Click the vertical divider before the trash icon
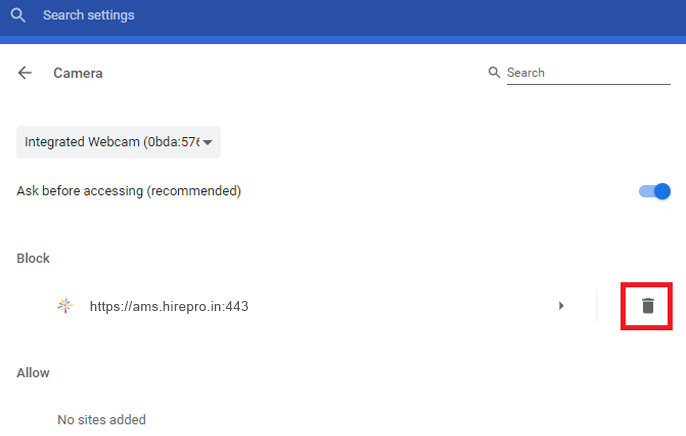Image resolution: width=686 pixels, height=436 pixels. point(596,306)
